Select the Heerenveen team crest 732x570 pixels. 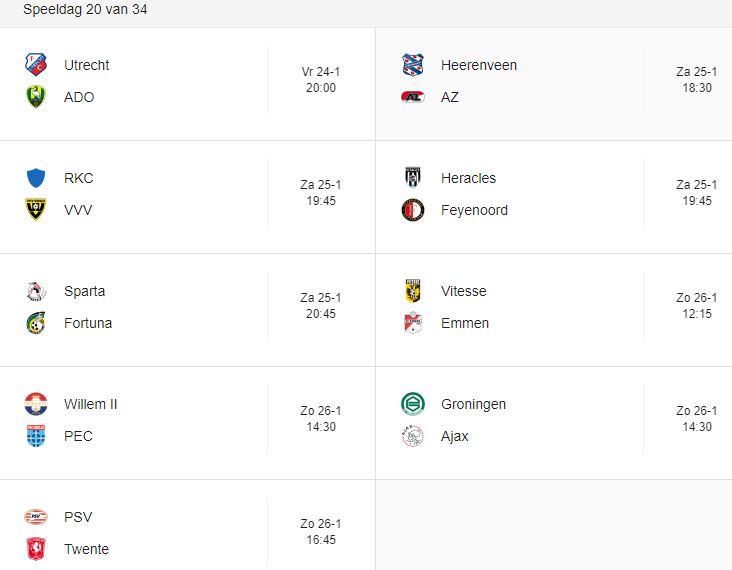tap(413, 64)
